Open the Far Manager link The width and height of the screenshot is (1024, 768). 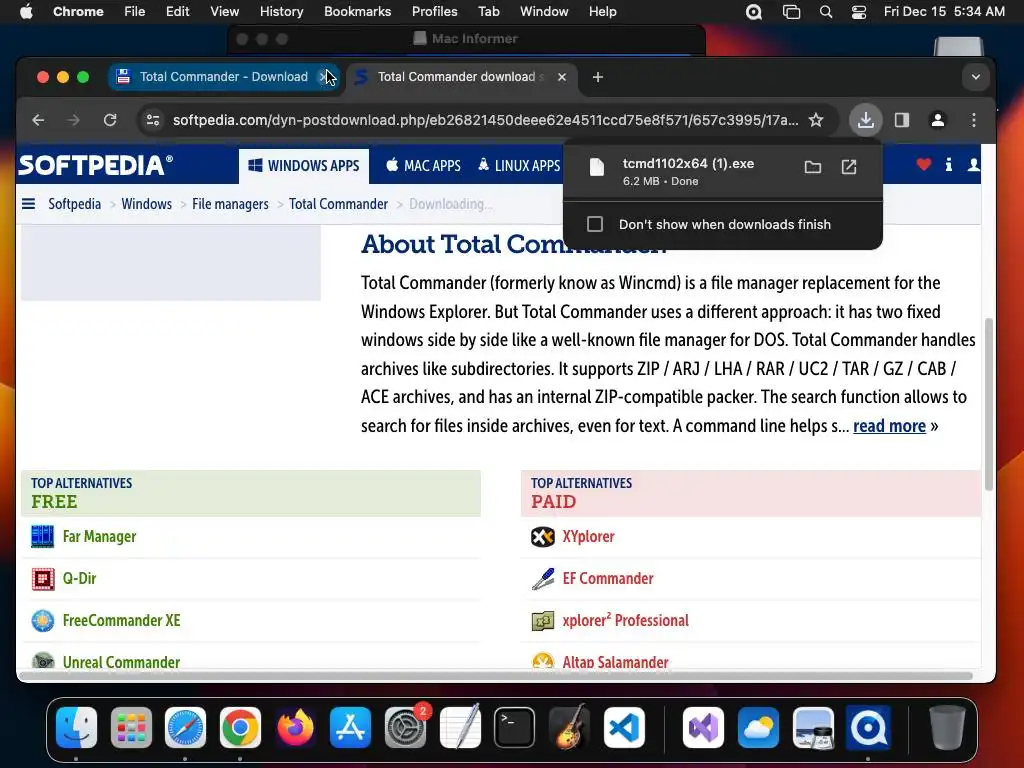(99, 537)
